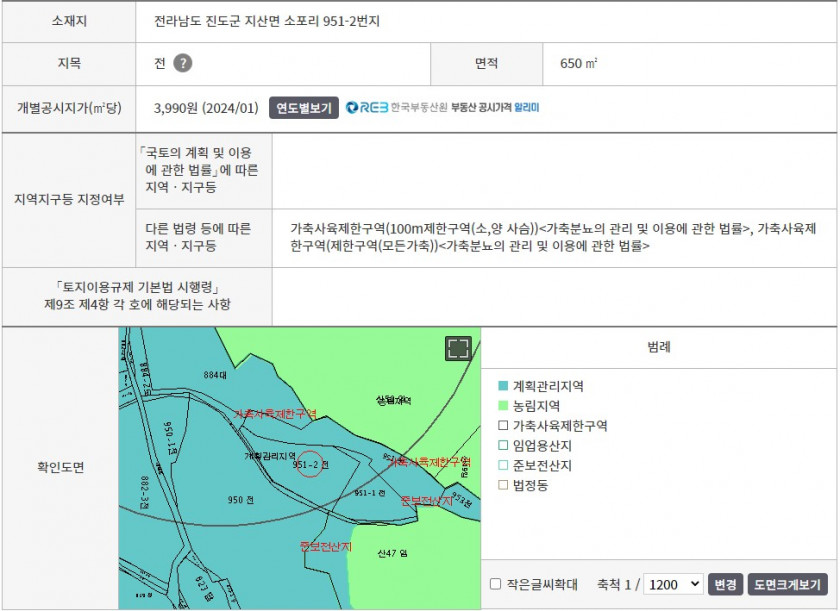Viewport: 840px width, 611px height.
Task: Click the 준보전산지 legend box
Action: click(x=504, y=466)
